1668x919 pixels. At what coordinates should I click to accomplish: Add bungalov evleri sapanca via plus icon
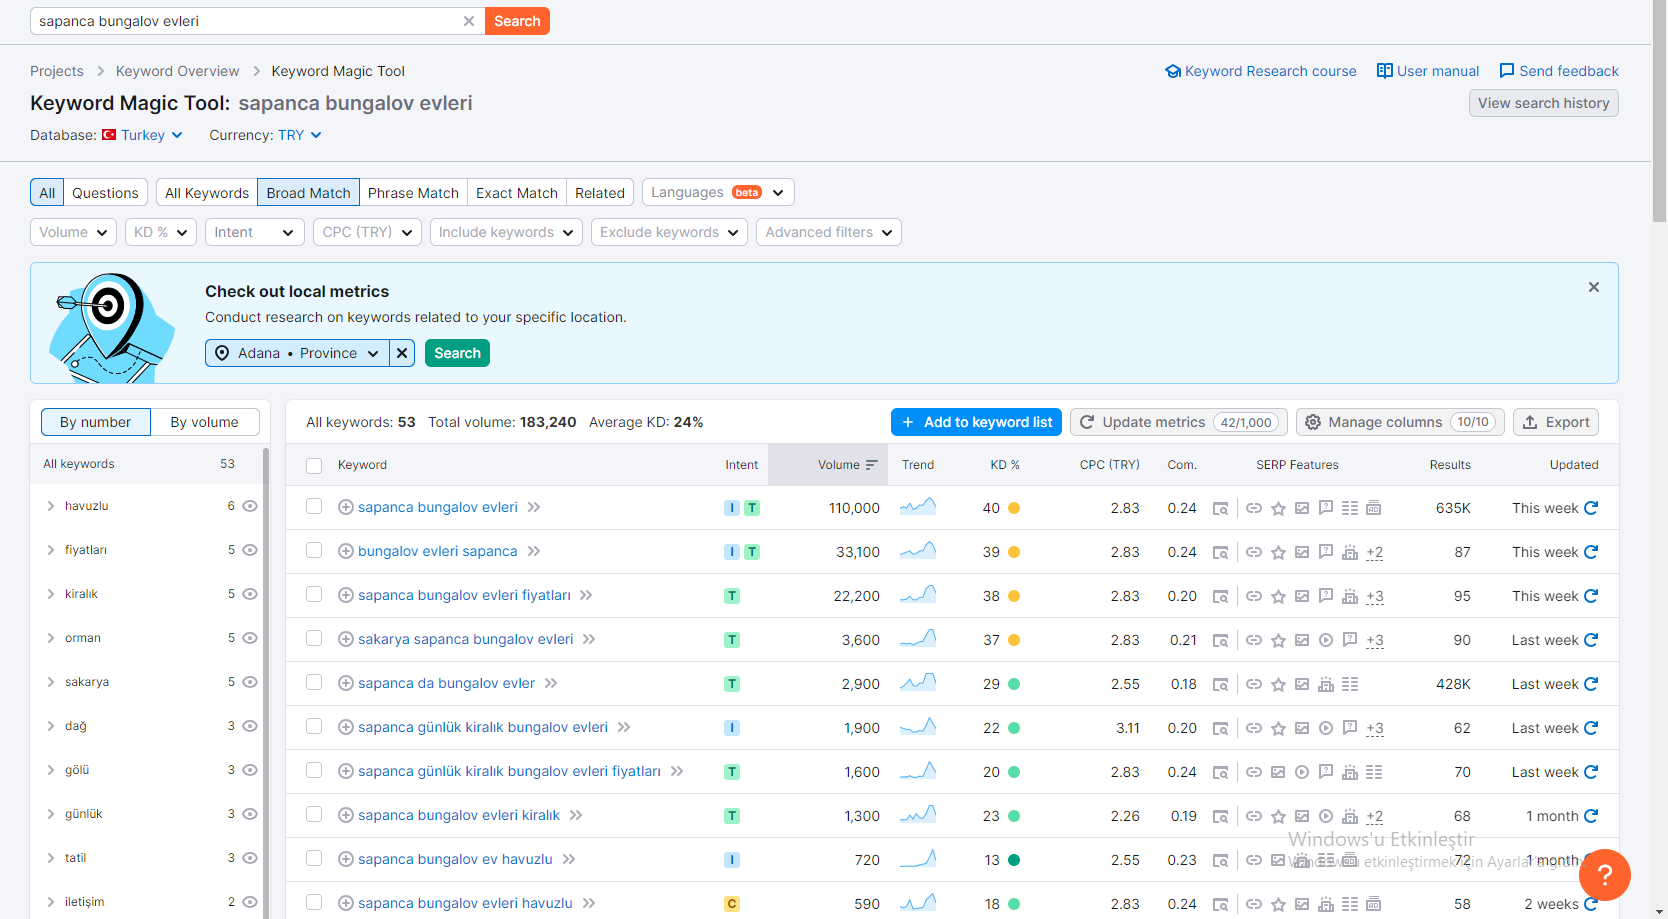click(x=346, y=551)
